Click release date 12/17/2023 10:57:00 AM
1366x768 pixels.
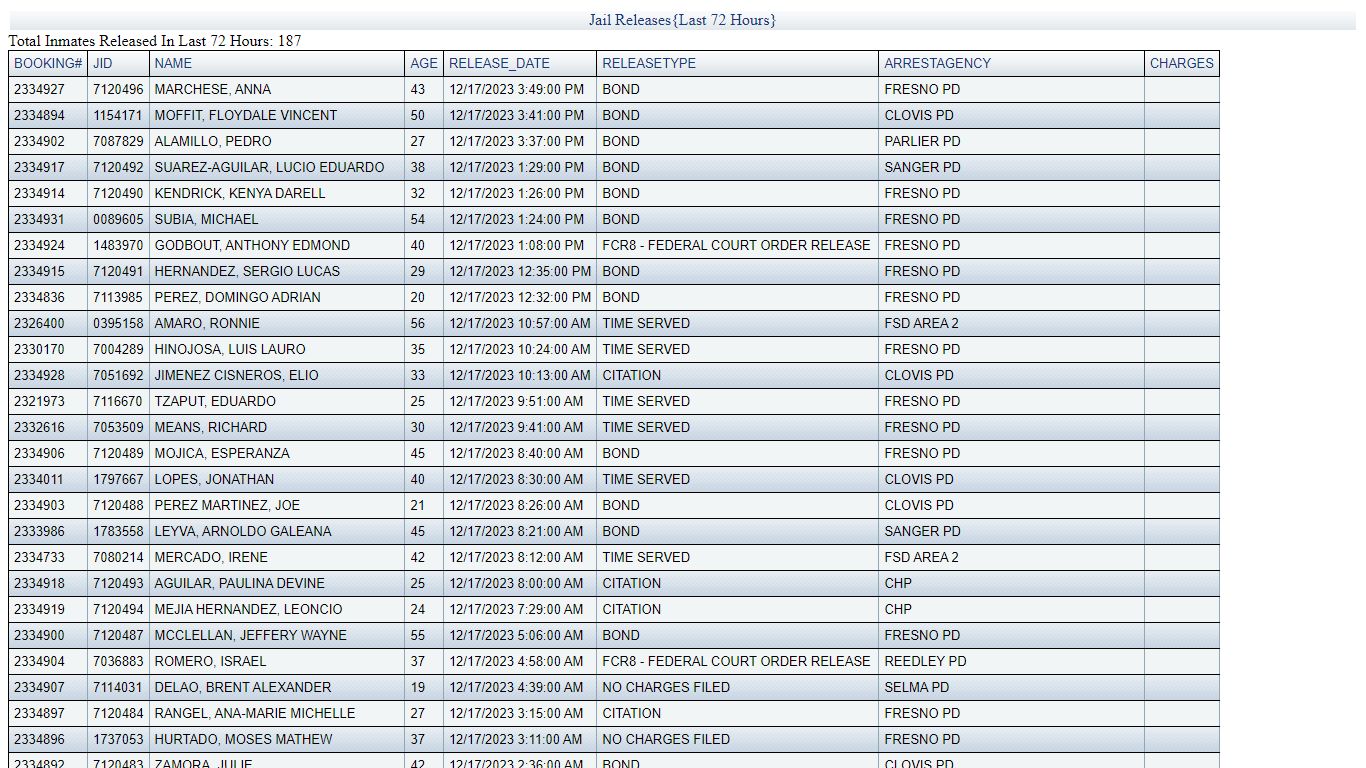pyautogui.click(x=520, y=323)
